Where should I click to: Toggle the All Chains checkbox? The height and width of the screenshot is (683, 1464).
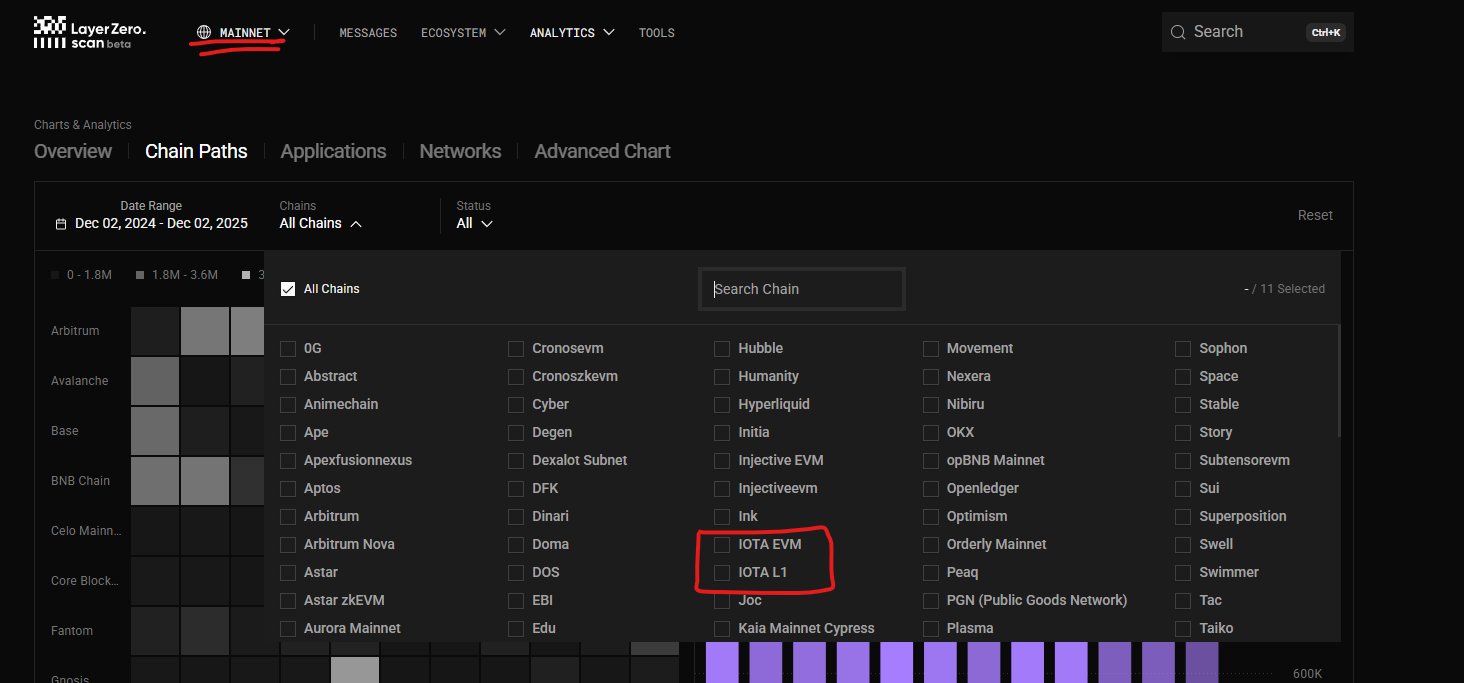point(288,289)
